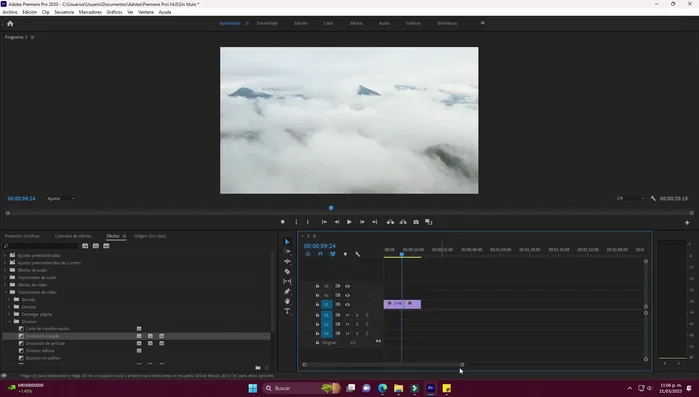Open playback resolution 1/4 dropdown
Viewport: 699px width, 397px height.
pos(630,198)
